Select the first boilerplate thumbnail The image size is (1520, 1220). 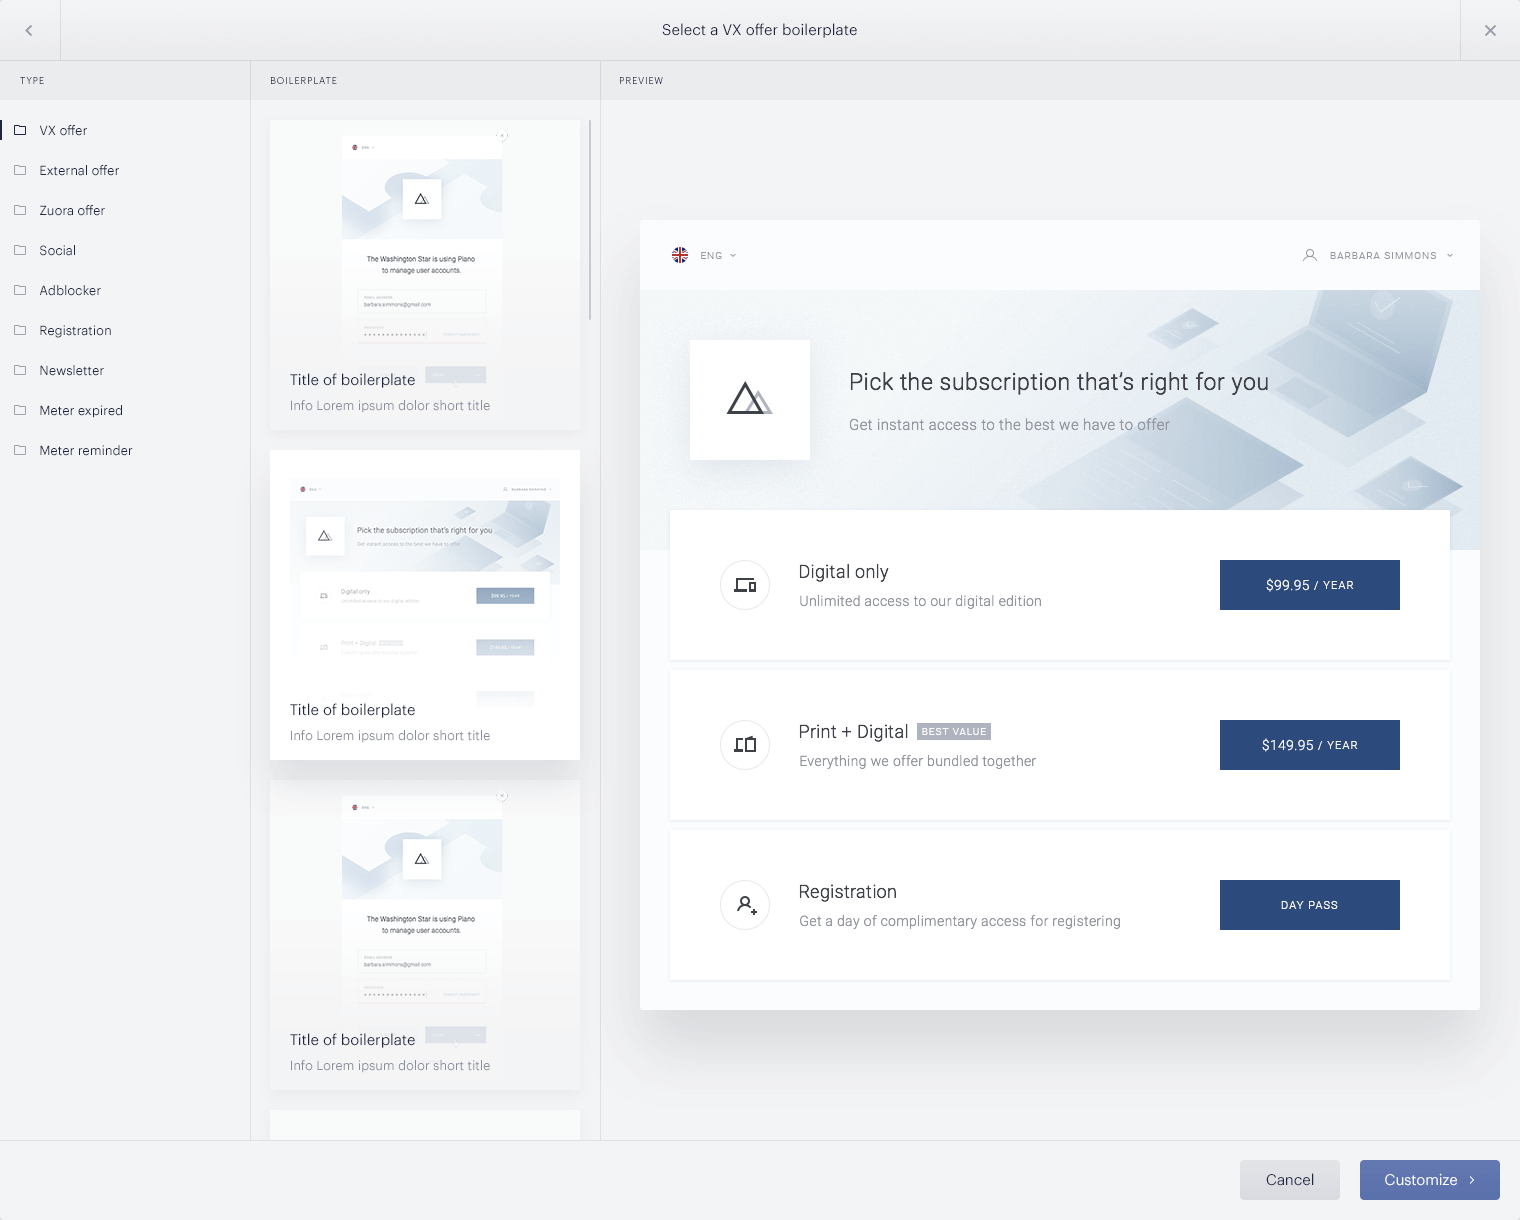[424, 274]
